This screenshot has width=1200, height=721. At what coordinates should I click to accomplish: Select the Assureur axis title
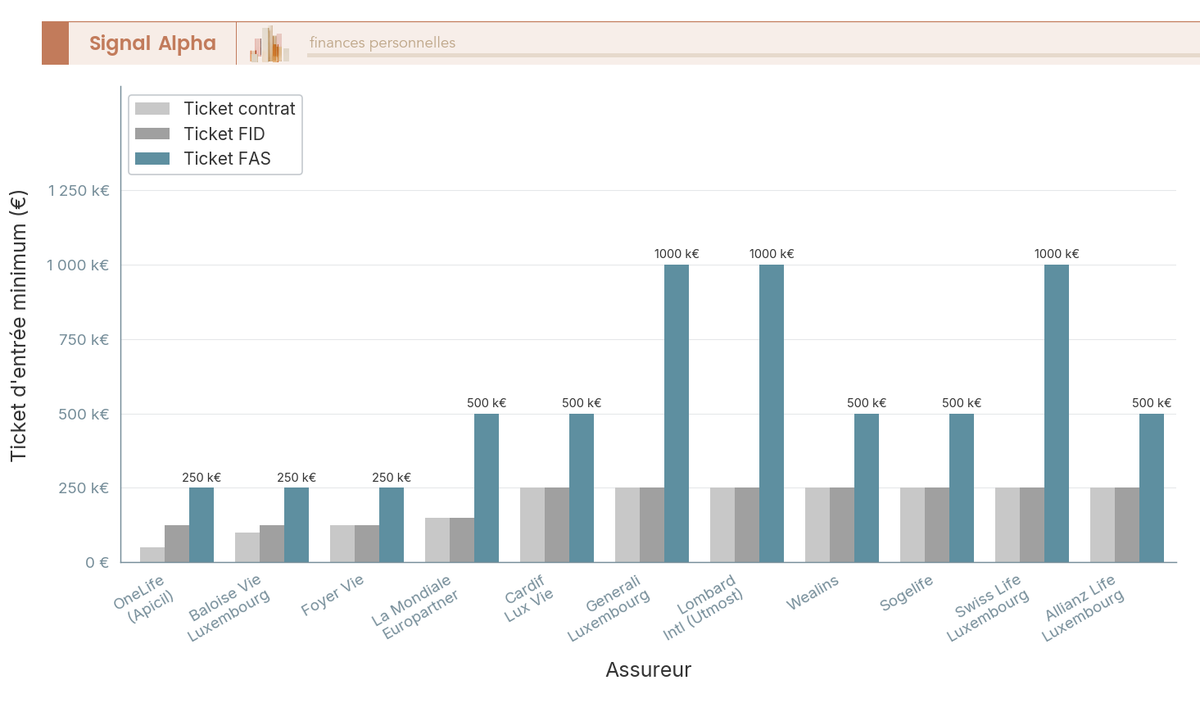[x=648, y=670]
